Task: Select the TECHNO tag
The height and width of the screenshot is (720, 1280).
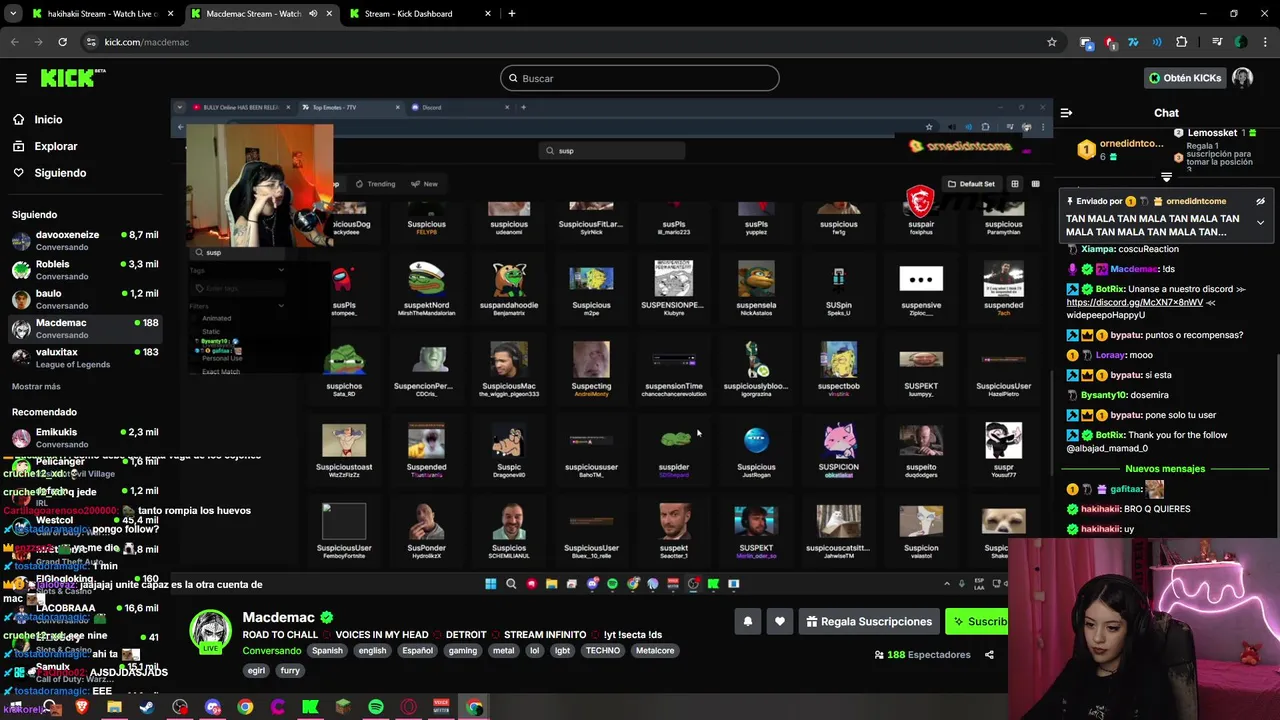Action: [603, 651]
